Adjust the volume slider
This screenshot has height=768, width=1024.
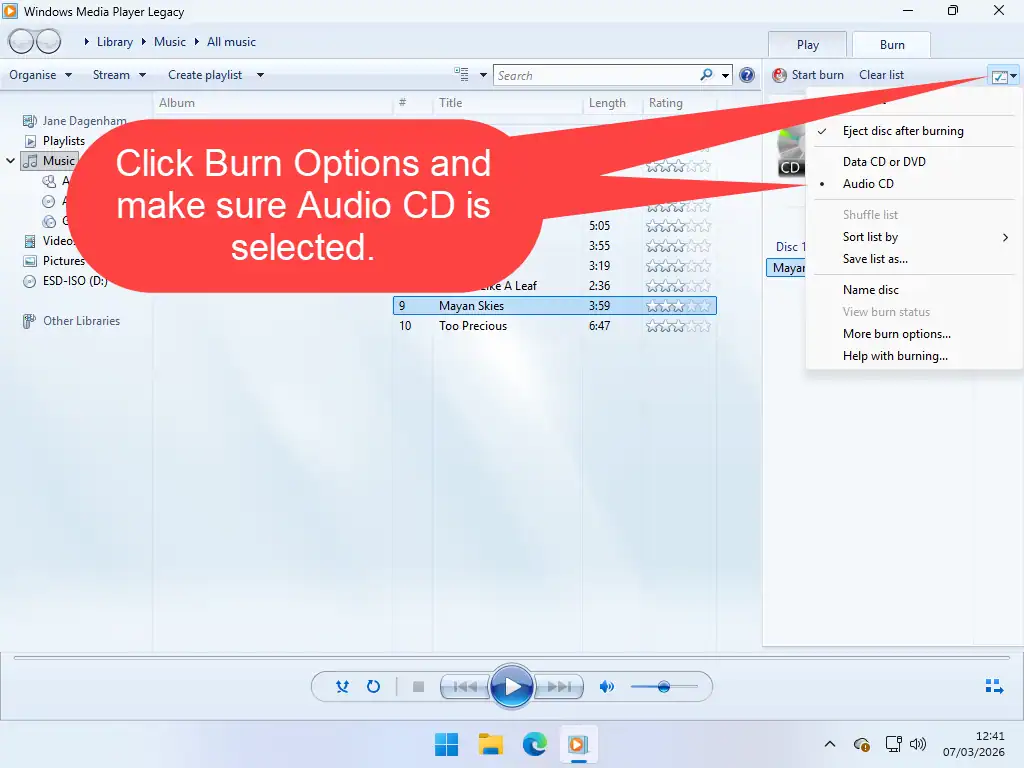[x=666, y=687]
